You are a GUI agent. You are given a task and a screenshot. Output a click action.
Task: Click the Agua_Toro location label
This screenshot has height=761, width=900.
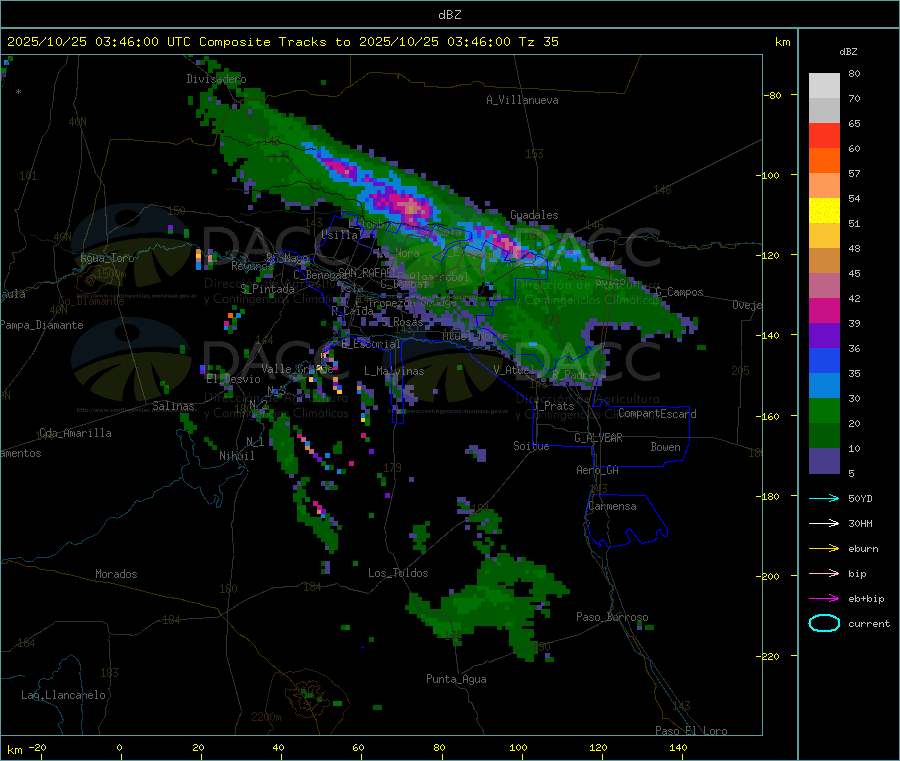107,258
